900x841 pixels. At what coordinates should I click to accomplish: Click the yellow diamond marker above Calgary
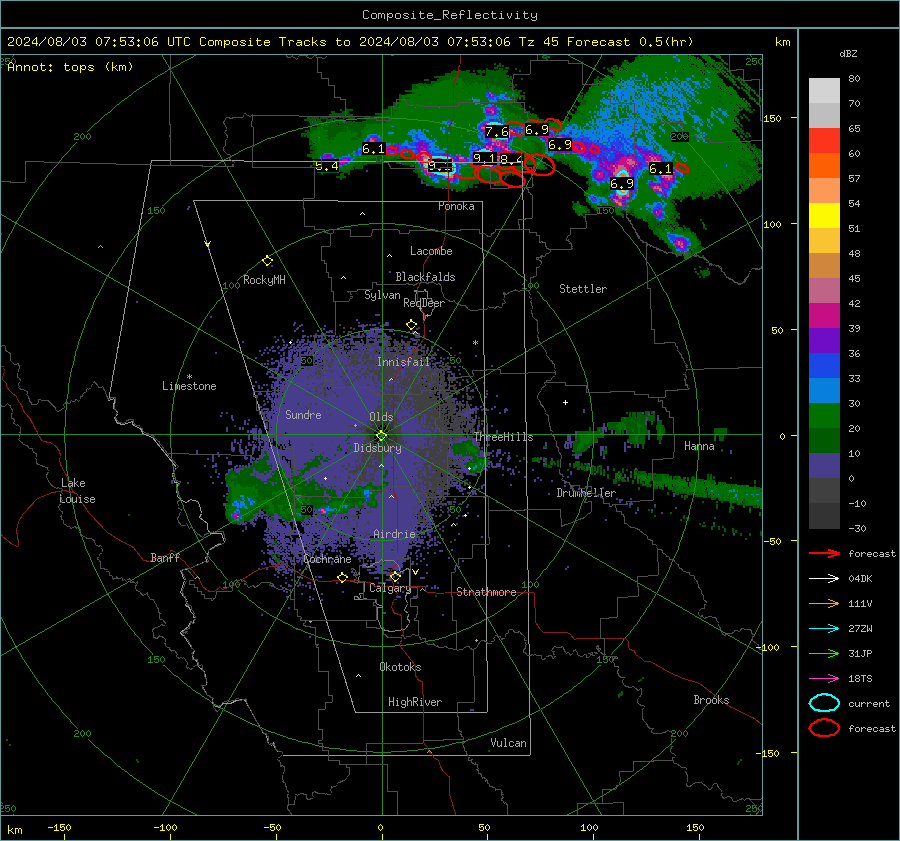395,576
